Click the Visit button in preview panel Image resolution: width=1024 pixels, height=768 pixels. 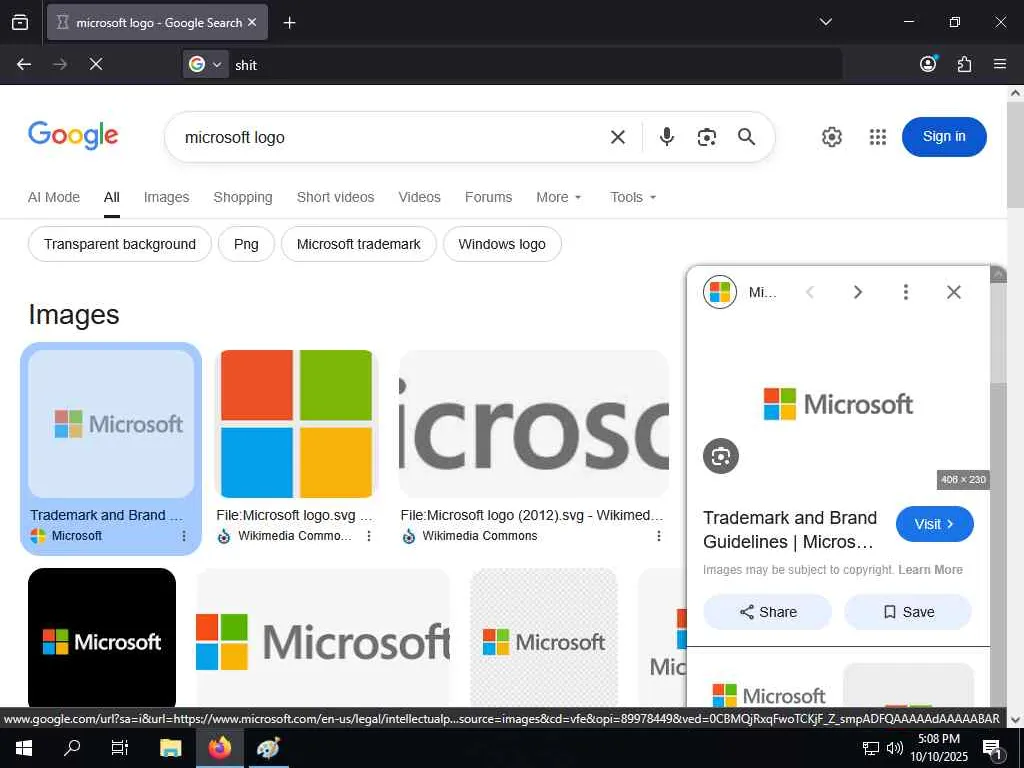935,524
